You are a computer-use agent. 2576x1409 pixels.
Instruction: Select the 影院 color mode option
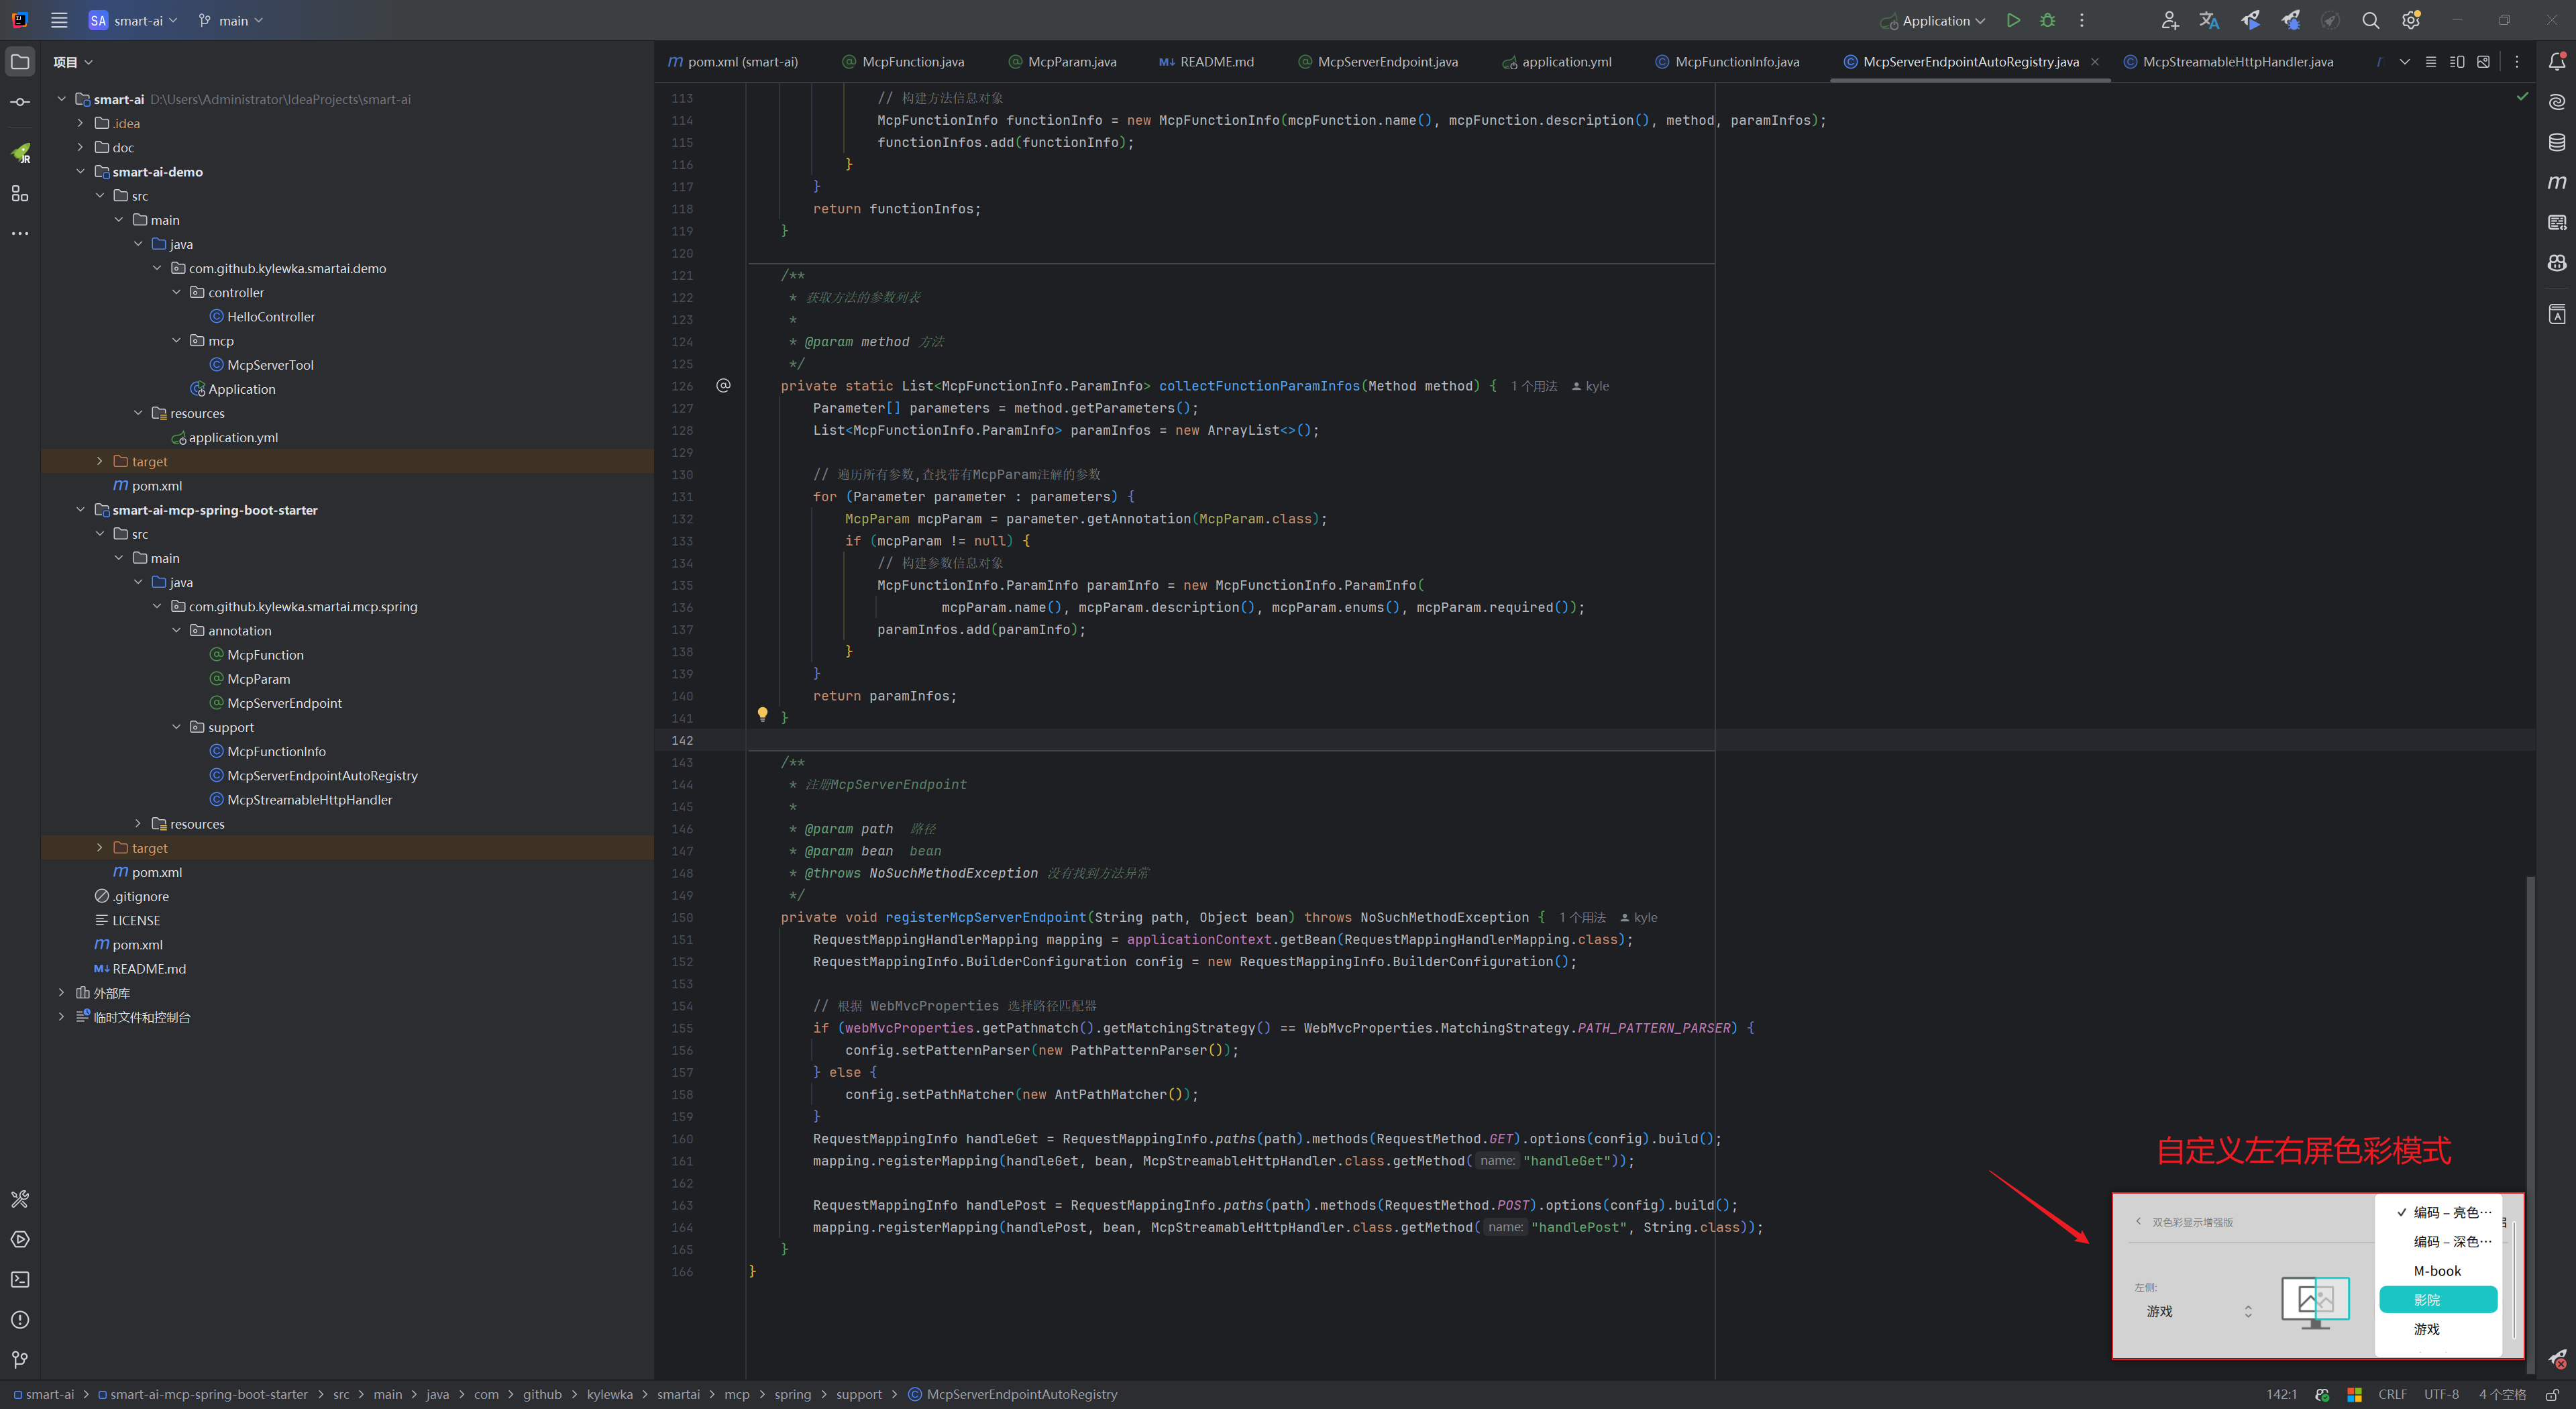2437,1300
